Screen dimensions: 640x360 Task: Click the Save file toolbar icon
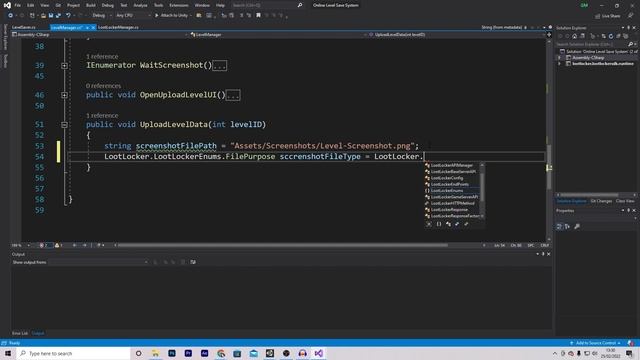51,16
